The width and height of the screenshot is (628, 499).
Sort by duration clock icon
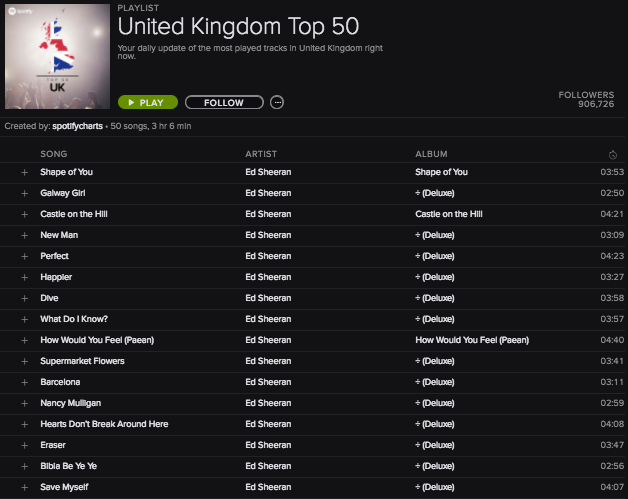tap(612, 155)
